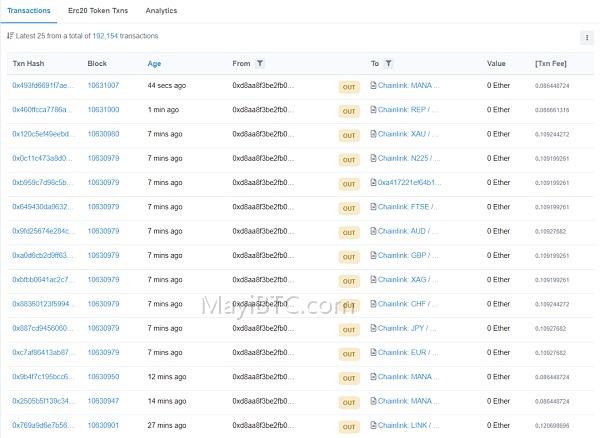The width and height of the screenshot is (600, 438).
Task: Open transaction 0x460ffcca7786a
Action: (41, 109)
